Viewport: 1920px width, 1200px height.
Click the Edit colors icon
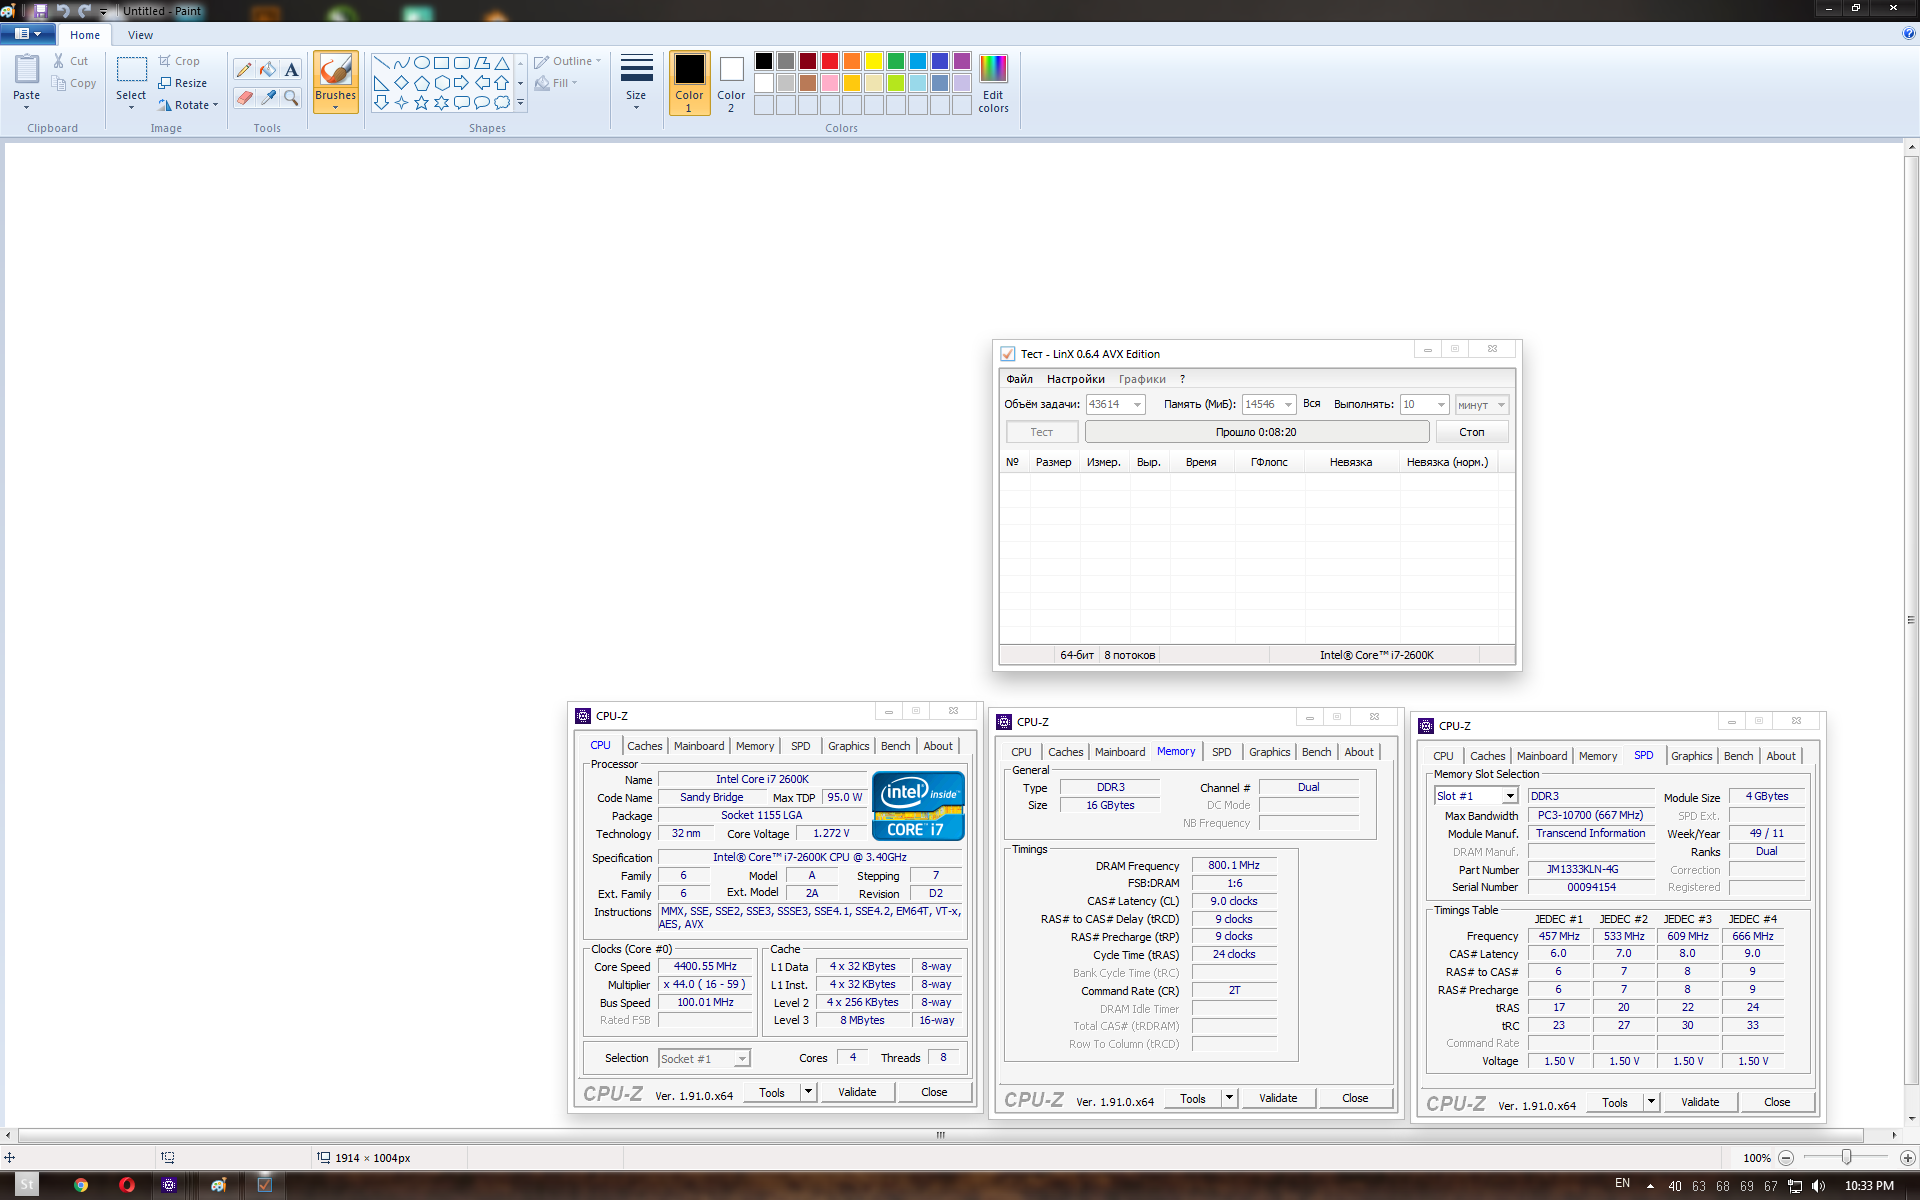[993, 82]
